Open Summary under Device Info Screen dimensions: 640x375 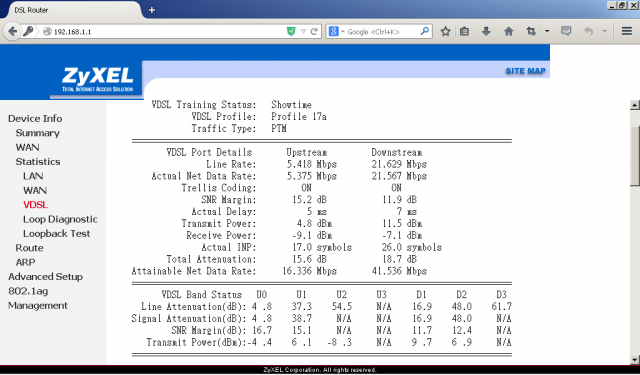coord(38,133)
